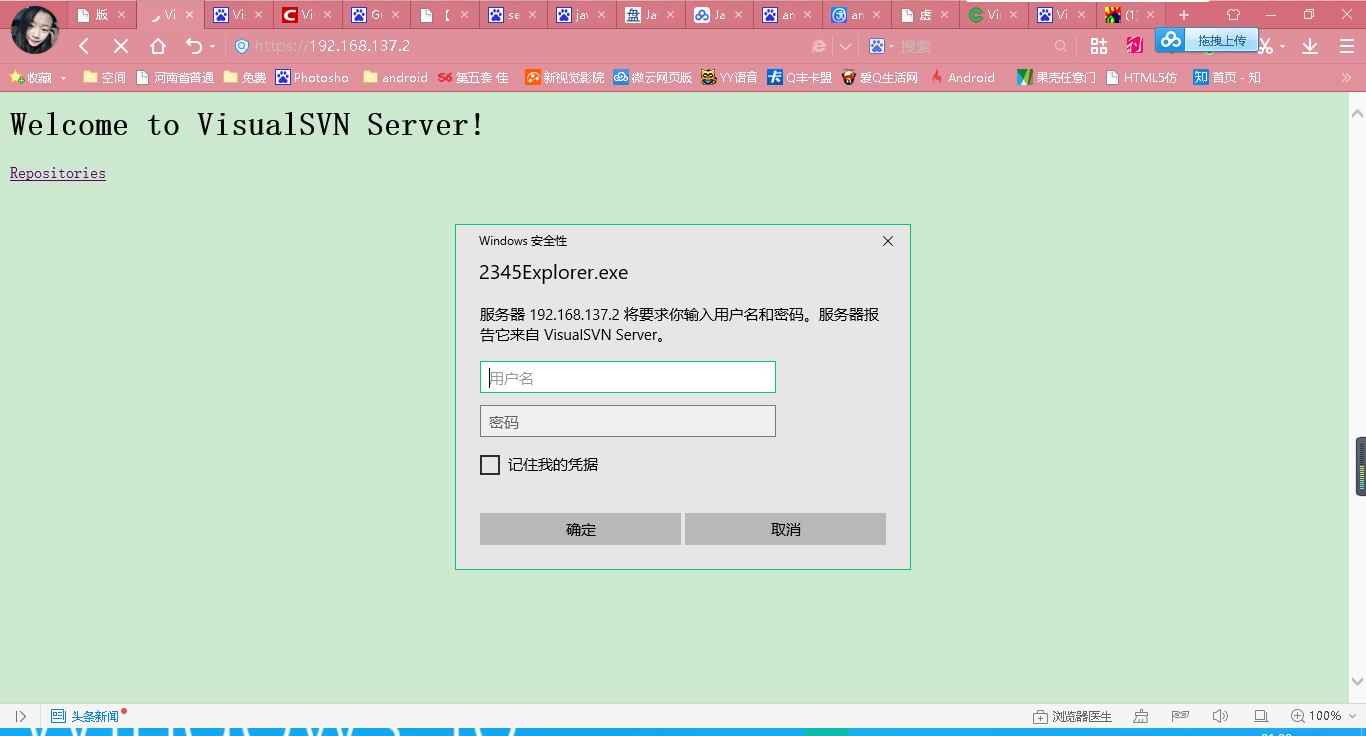Add a new tab with the plus button
The width and height of the screenshot is (1366, 736).
(1184, 15)
